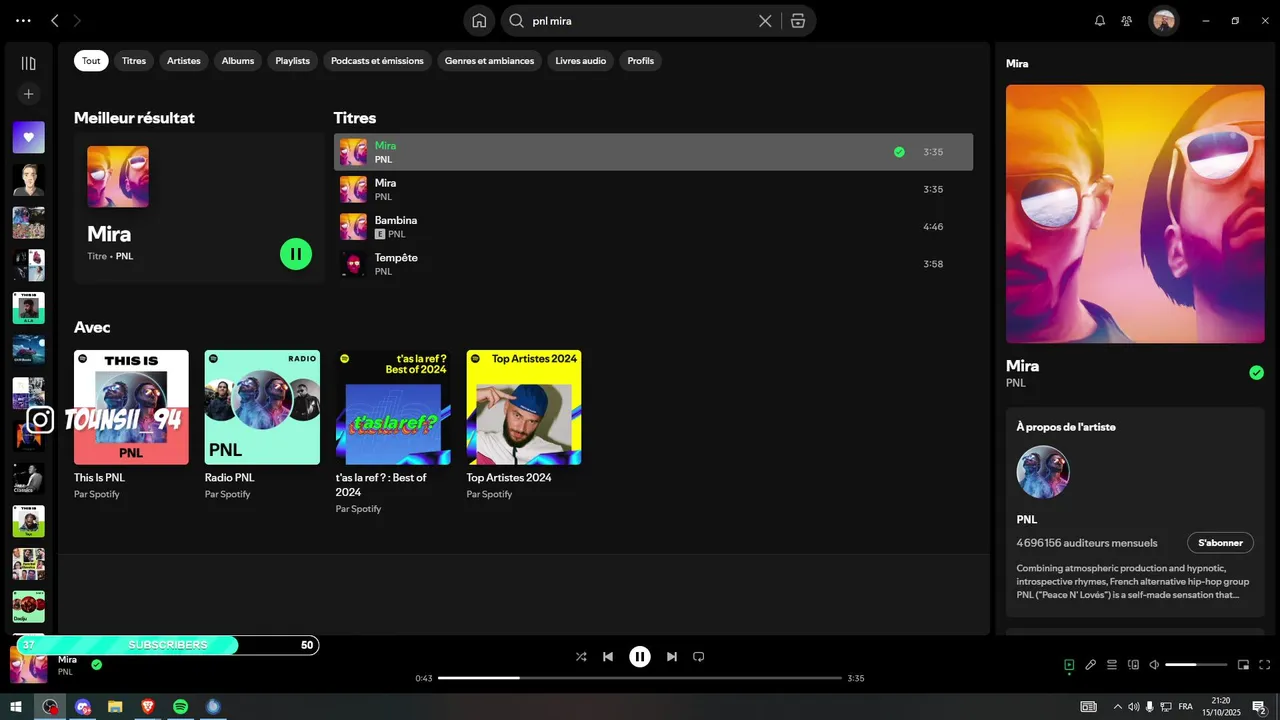1280x720 pixels.
Task: Open Liked Songs heart playlist
Action: point(28,137)
